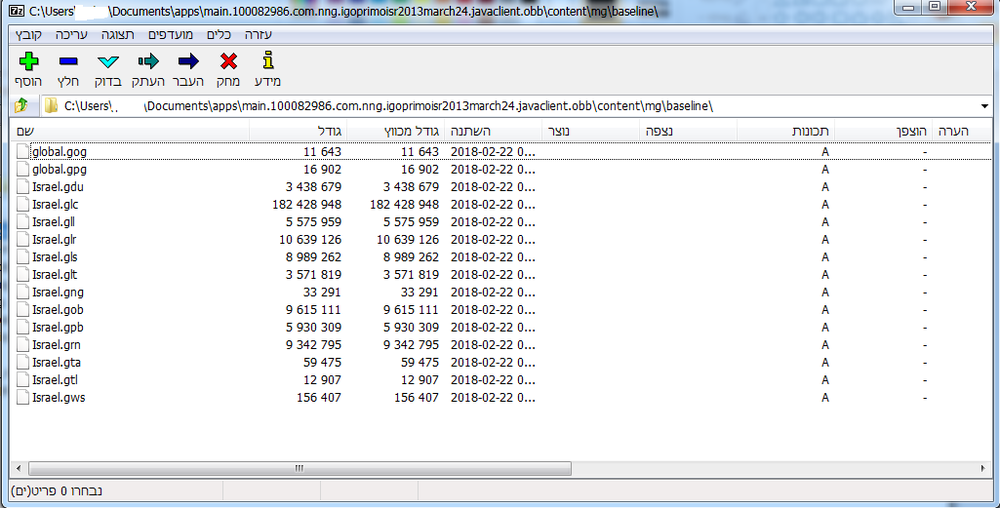The image size is (1000, 508).
Task: Click the horizontal scrollbar thumb
Action: [300, 468]
